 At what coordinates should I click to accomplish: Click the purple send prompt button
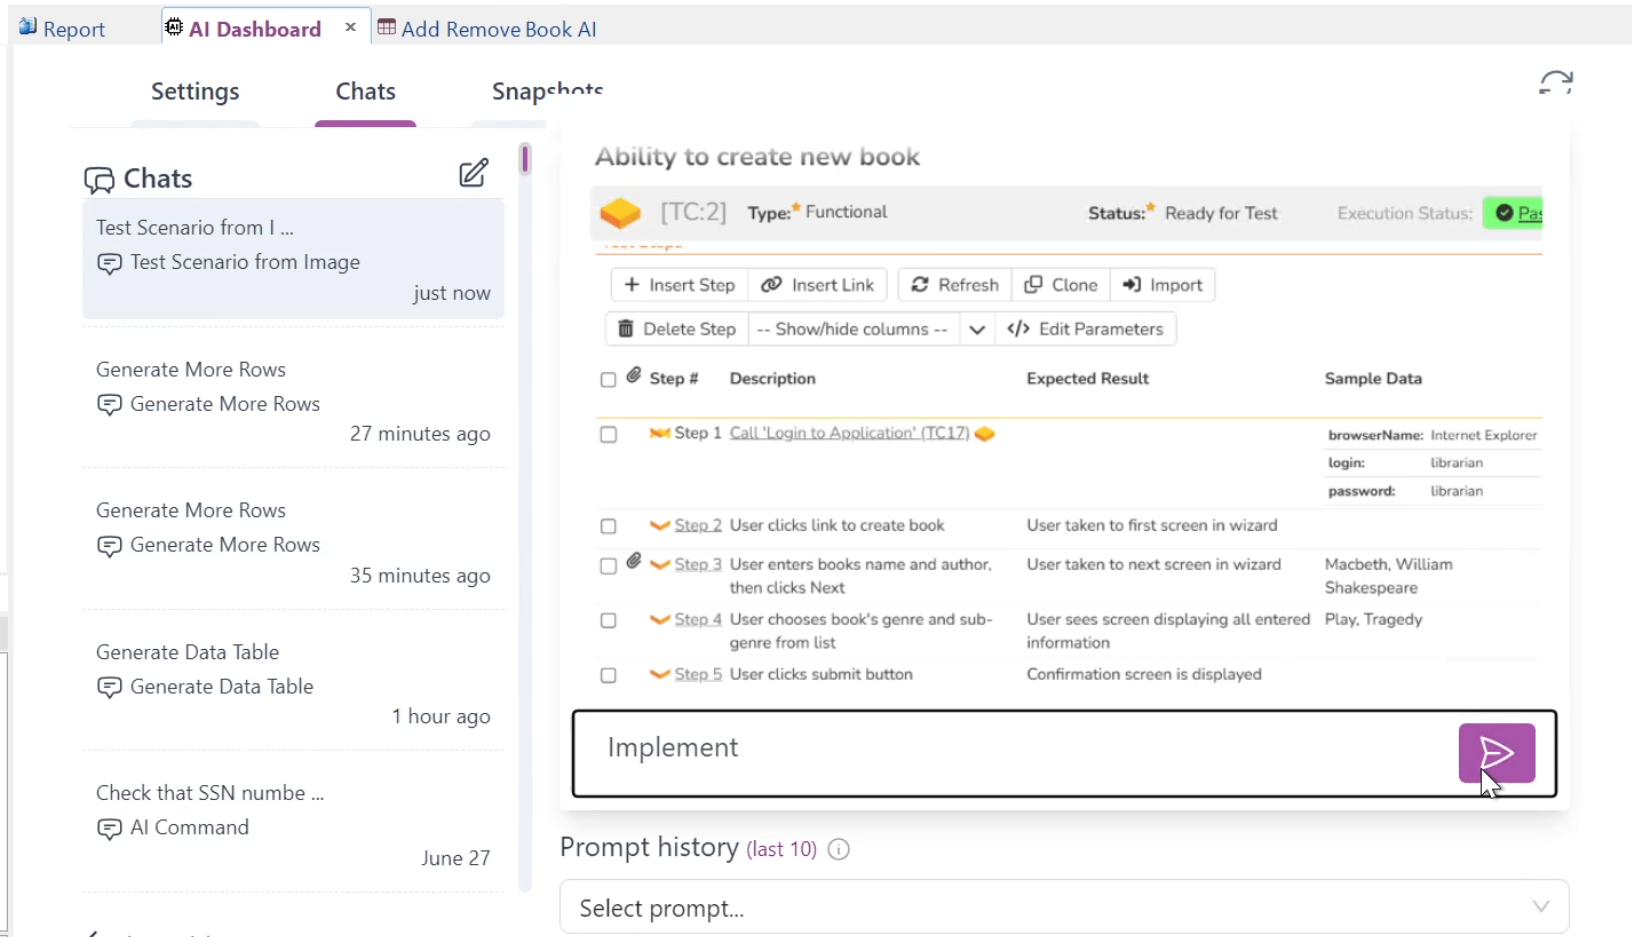click(x=1496, y=752)
